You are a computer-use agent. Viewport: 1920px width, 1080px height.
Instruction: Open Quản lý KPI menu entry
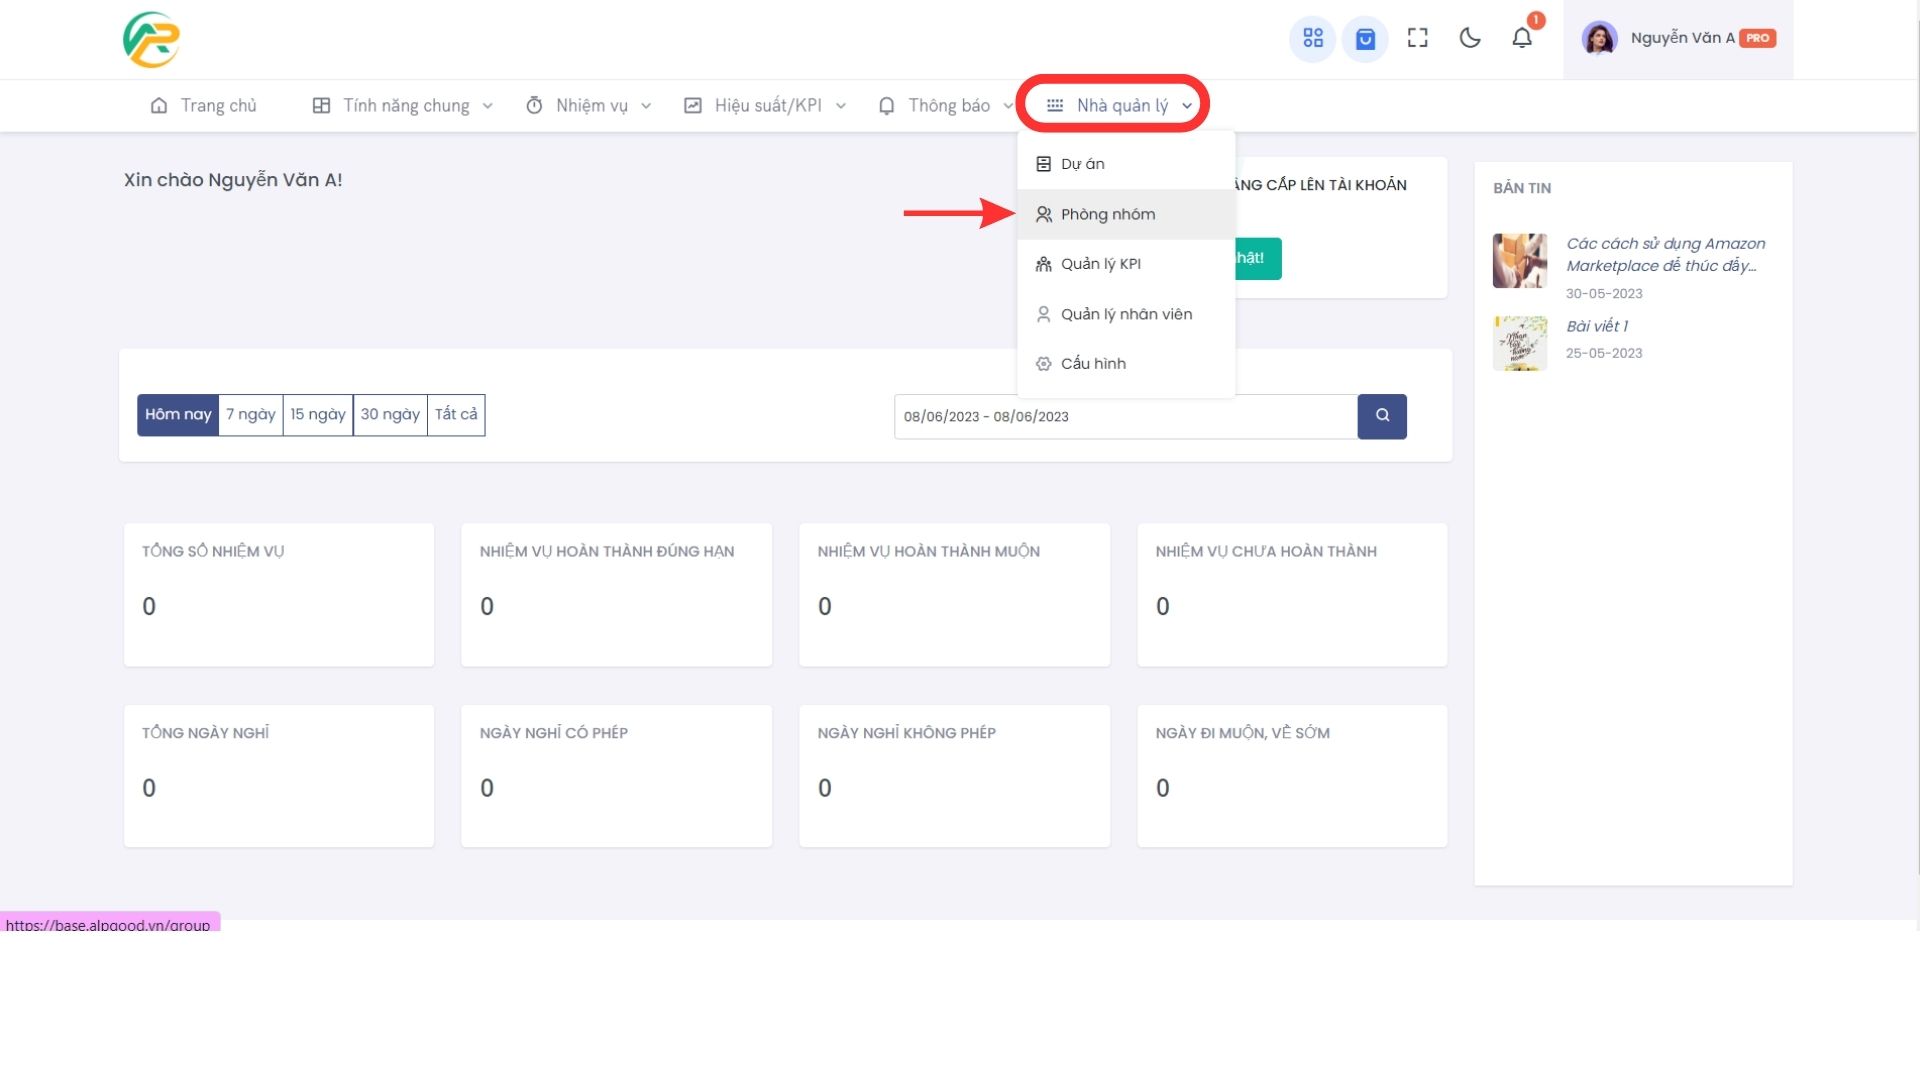[1126, 264]
